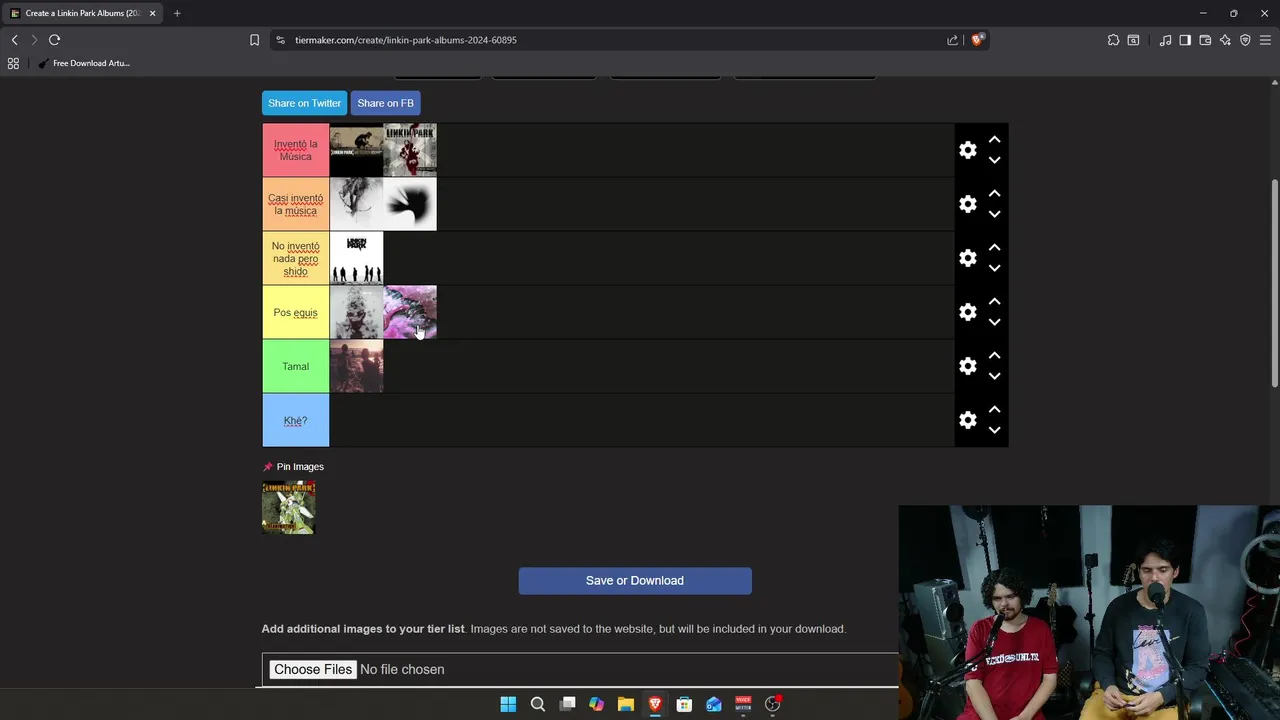1280x720 pixels.
Task: Select the No inventó nada pero shido label
Action: [296, 258]
